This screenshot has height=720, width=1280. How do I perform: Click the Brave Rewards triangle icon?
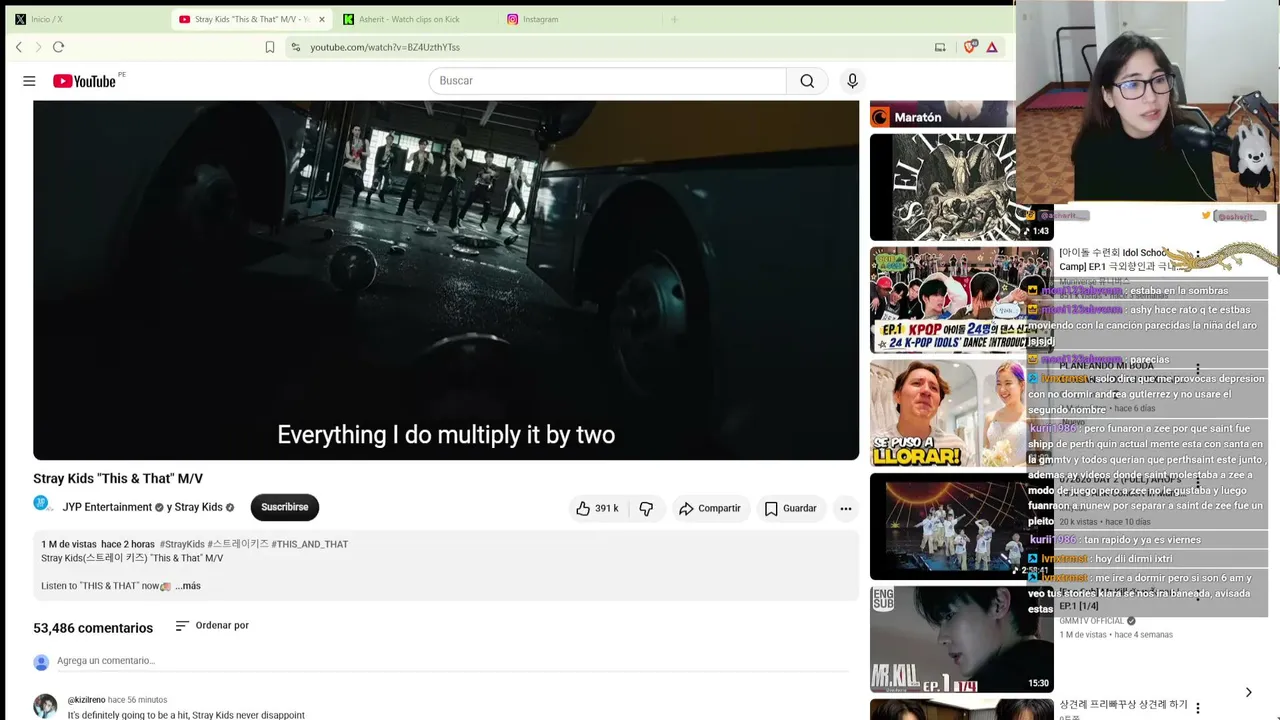pyautogui.click(x=992, y=47)
